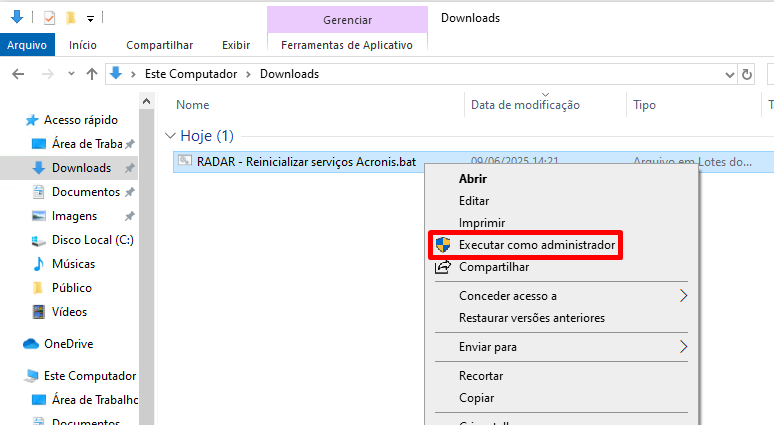Select Editar from the context menu
This screenshot has height=425, width=774.
[474, 201]
